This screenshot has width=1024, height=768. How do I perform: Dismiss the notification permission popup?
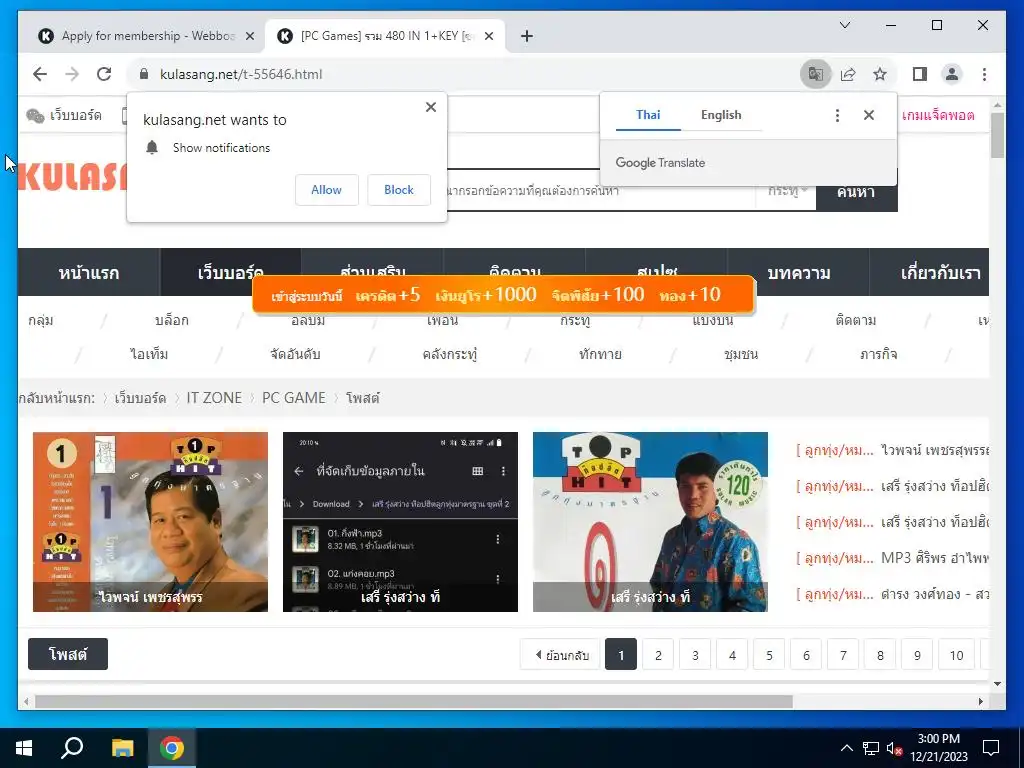tap(431, 107)
